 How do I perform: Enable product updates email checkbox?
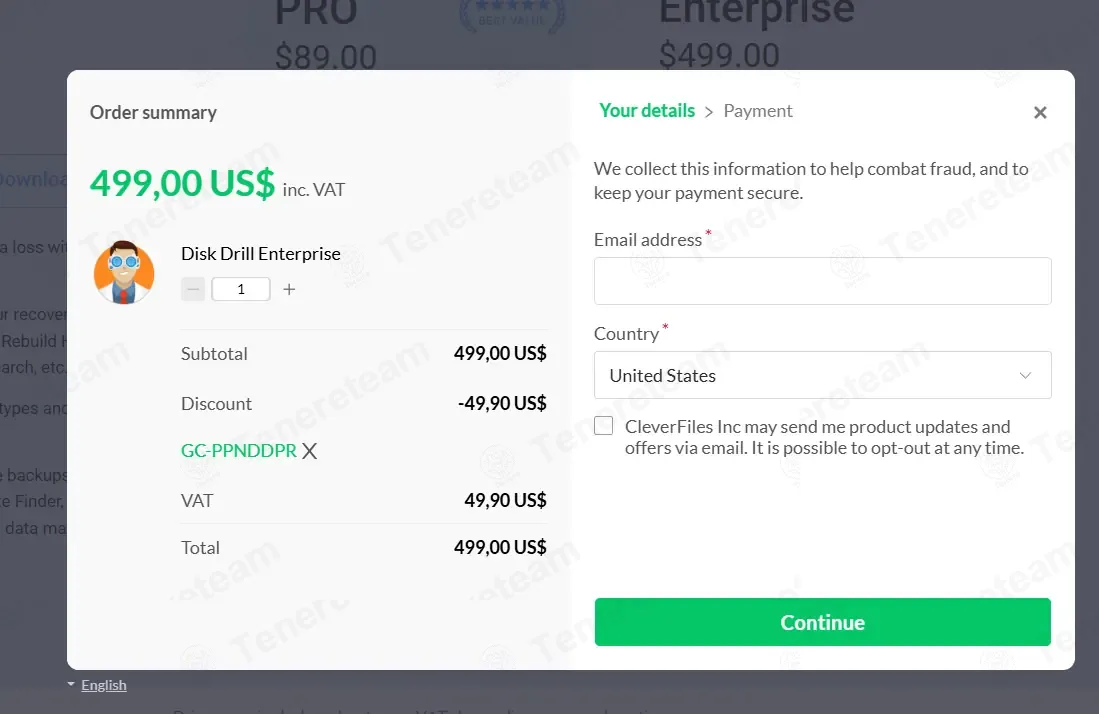click(604, 426)
